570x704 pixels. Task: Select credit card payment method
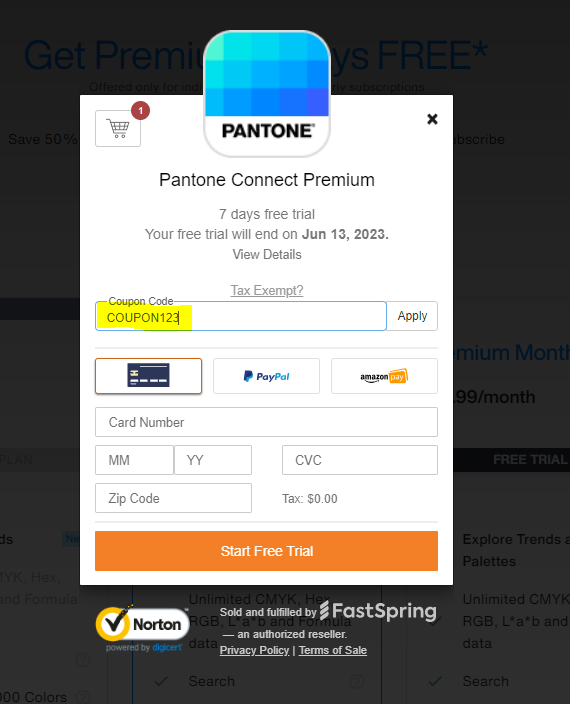pyautogui.click(x=149, y=376)
